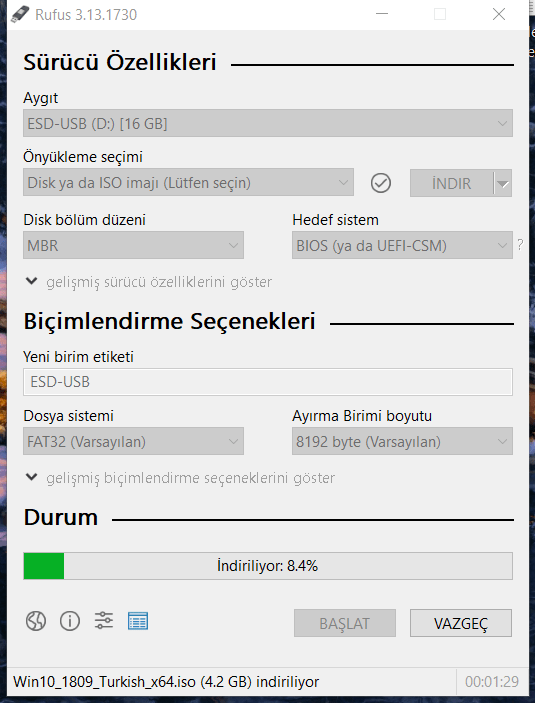Open the settings sliders icon
The height and width of the screenshot is (703, 535).
(x=104, y=621)
